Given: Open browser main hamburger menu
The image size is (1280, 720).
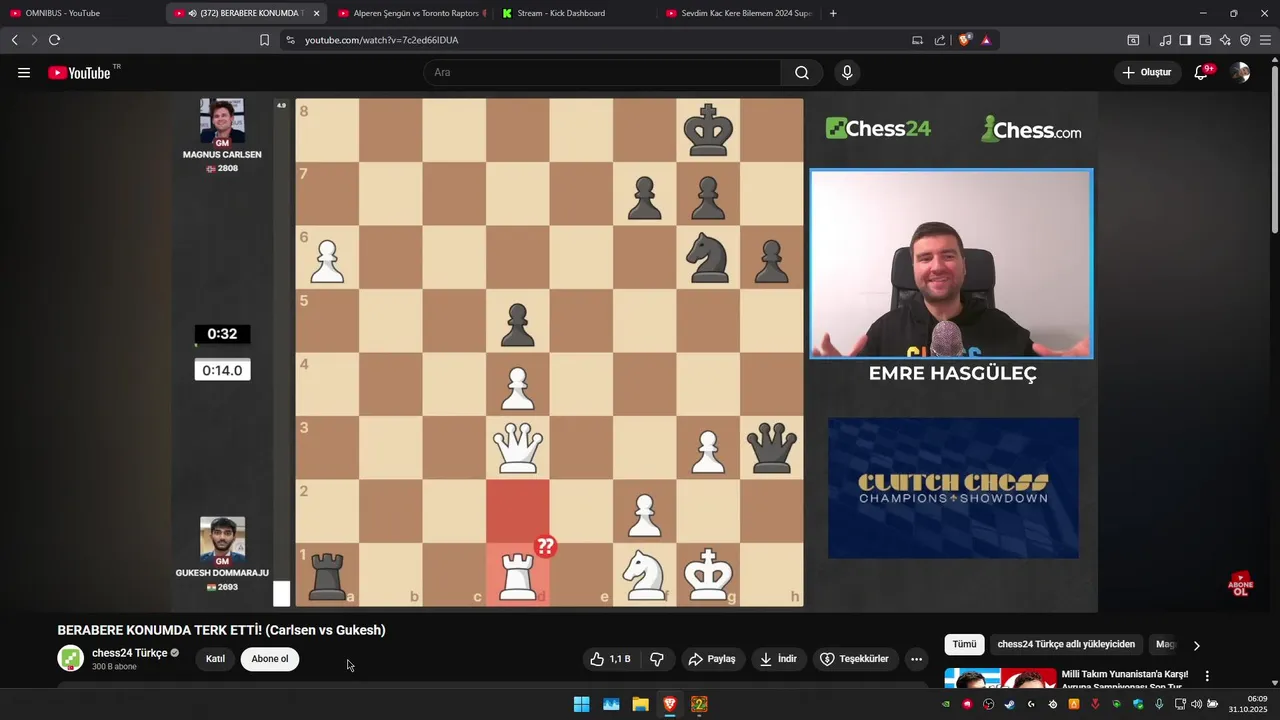Looking at the screenshot, I should [1266, 40].
